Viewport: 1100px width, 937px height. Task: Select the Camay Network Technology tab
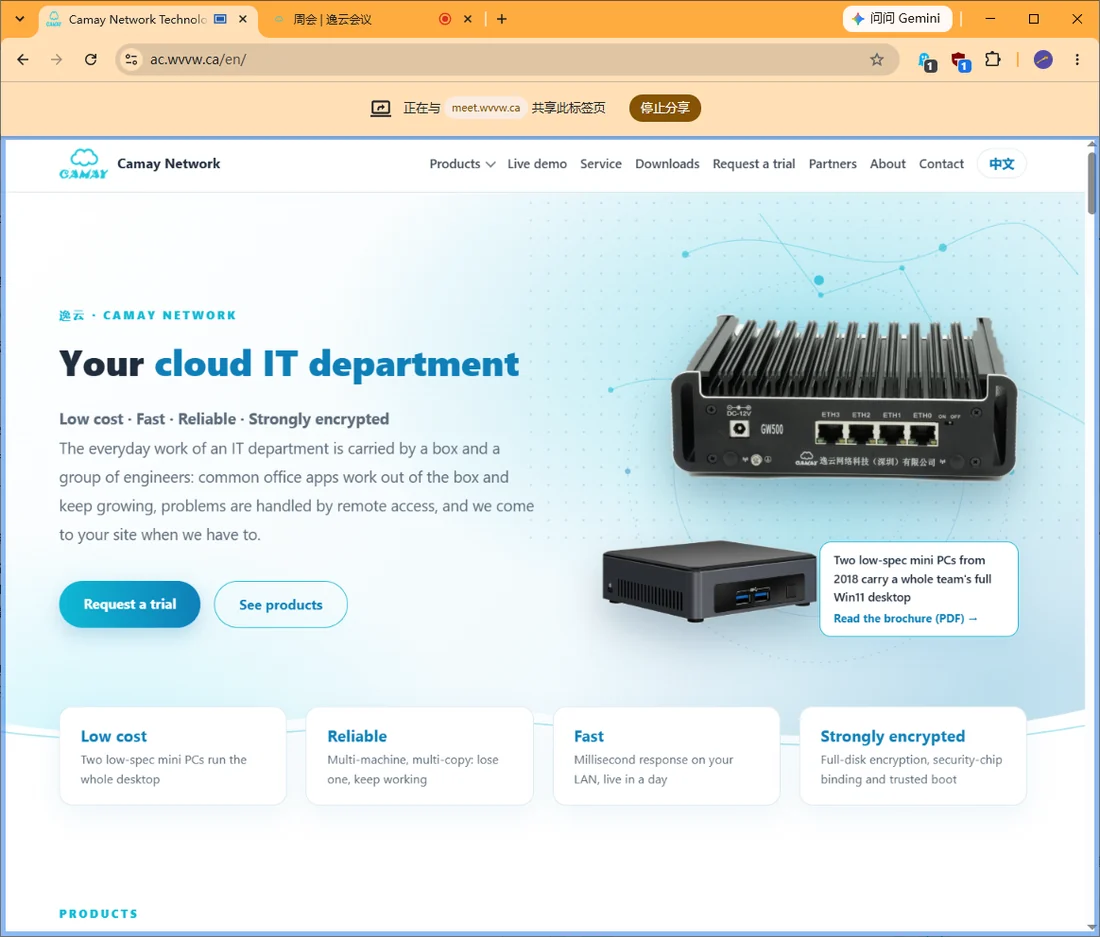(x=149, y=20)
